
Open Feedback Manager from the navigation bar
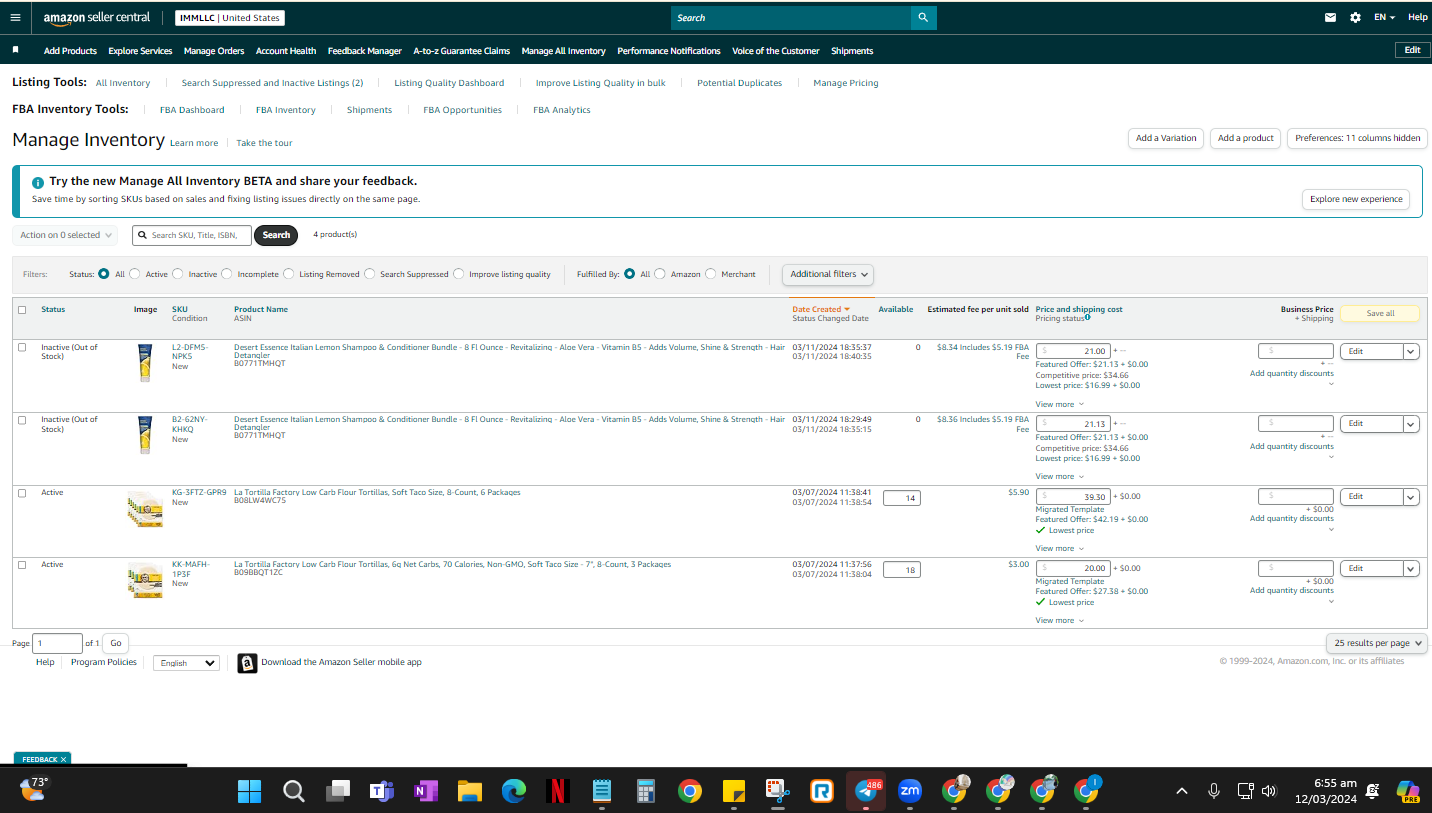click(x=365, y=51)
